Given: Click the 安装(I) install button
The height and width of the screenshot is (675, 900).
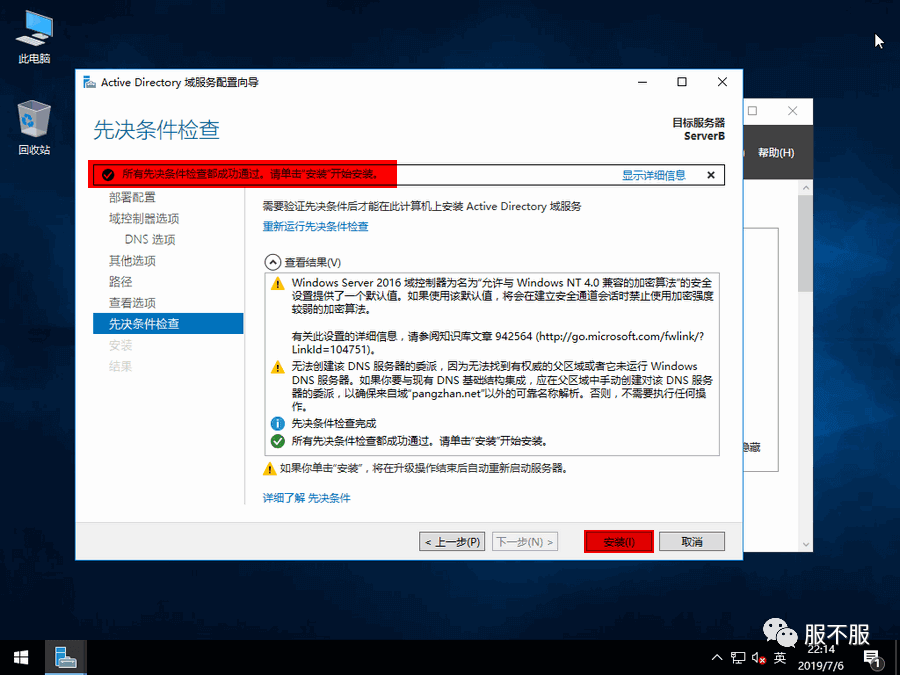Looking at the screenshot, I should pos(619,542).
